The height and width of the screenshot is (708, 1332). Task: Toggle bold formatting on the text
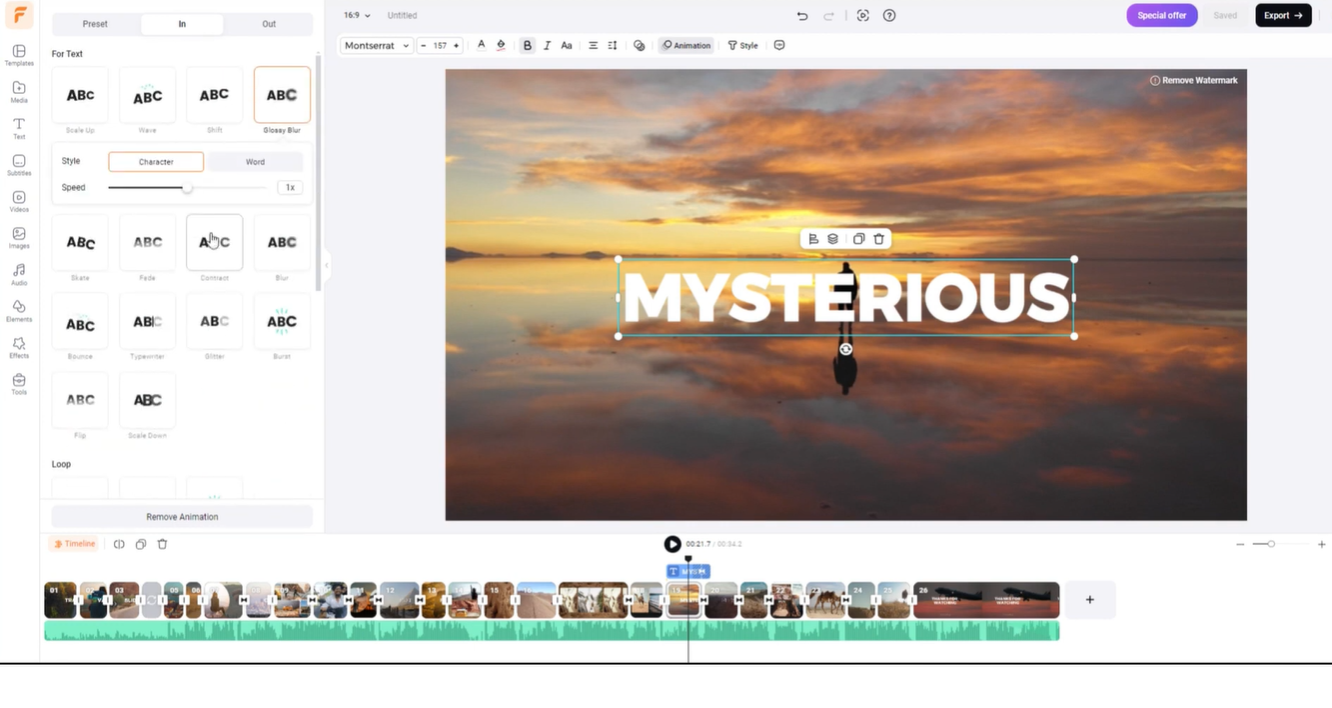click(527, 45)
